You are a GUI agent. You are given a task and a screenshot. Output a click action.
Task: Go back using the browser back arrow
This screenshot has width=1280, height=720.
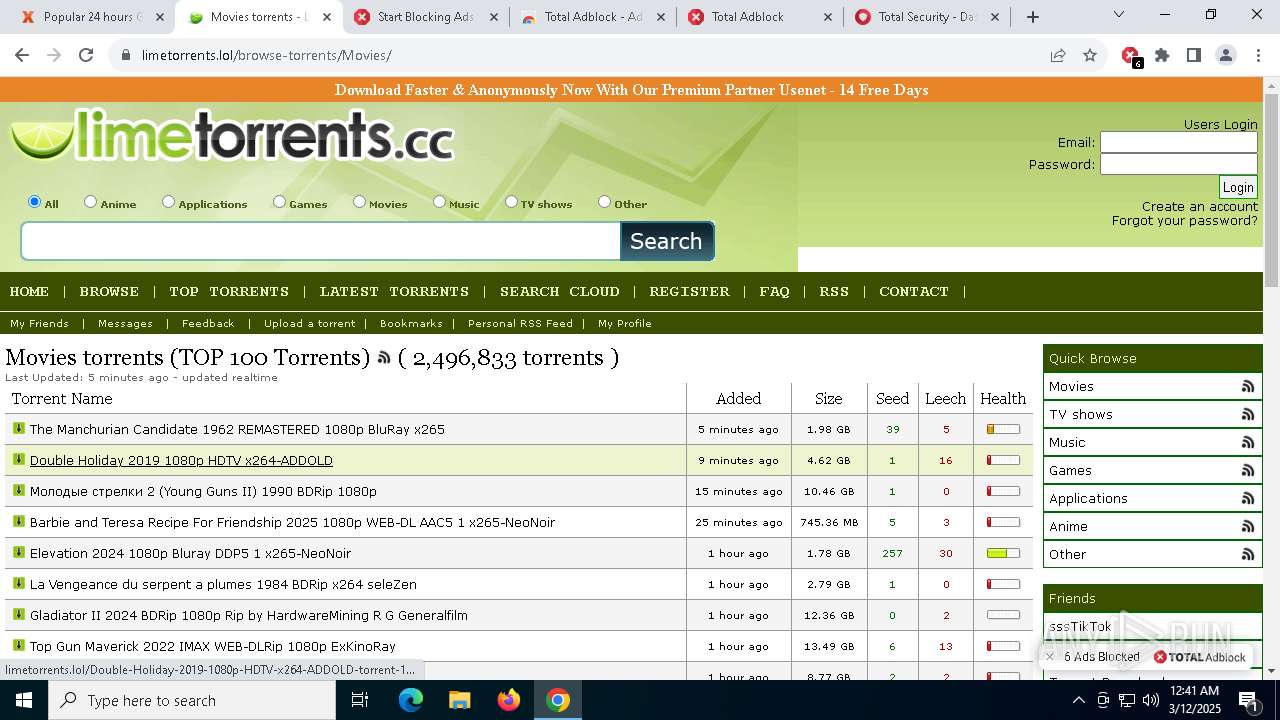pos(22,56)
